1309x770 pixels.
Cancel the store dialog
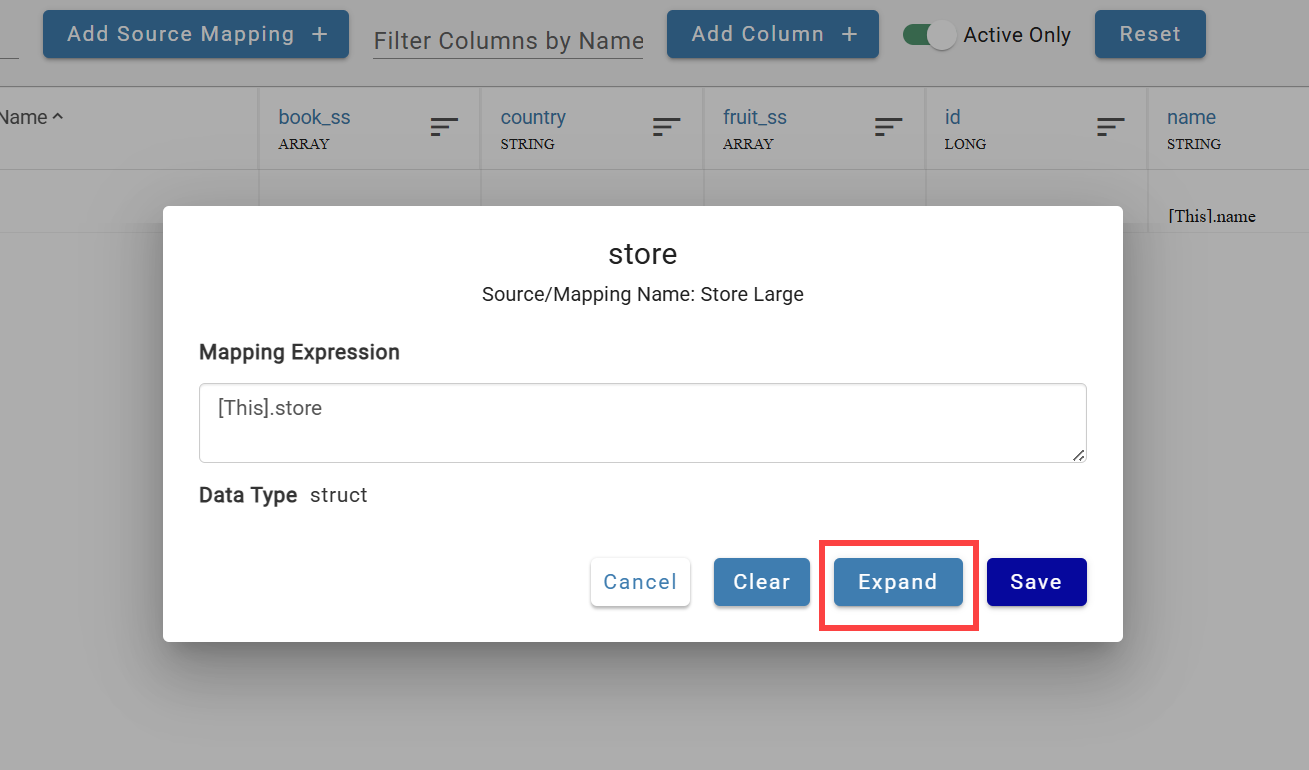click(x=640, y=581)
